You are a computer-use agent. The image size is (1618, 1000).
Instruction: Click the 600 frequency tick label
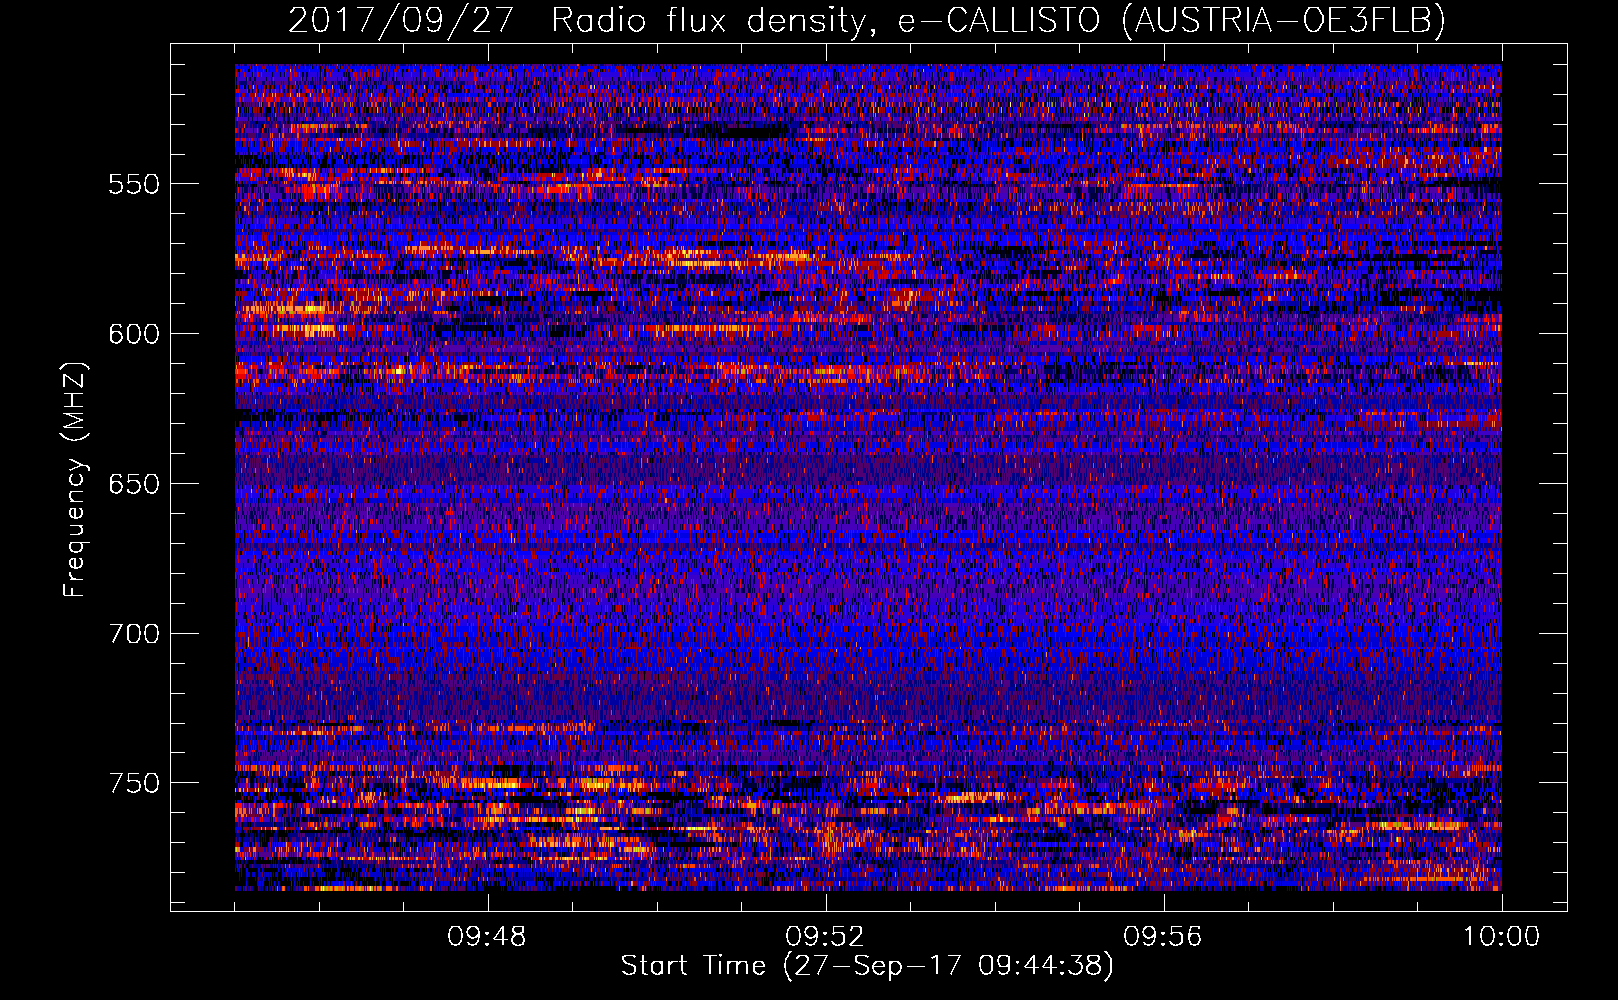pyautogui.click(x=134, y=334)
